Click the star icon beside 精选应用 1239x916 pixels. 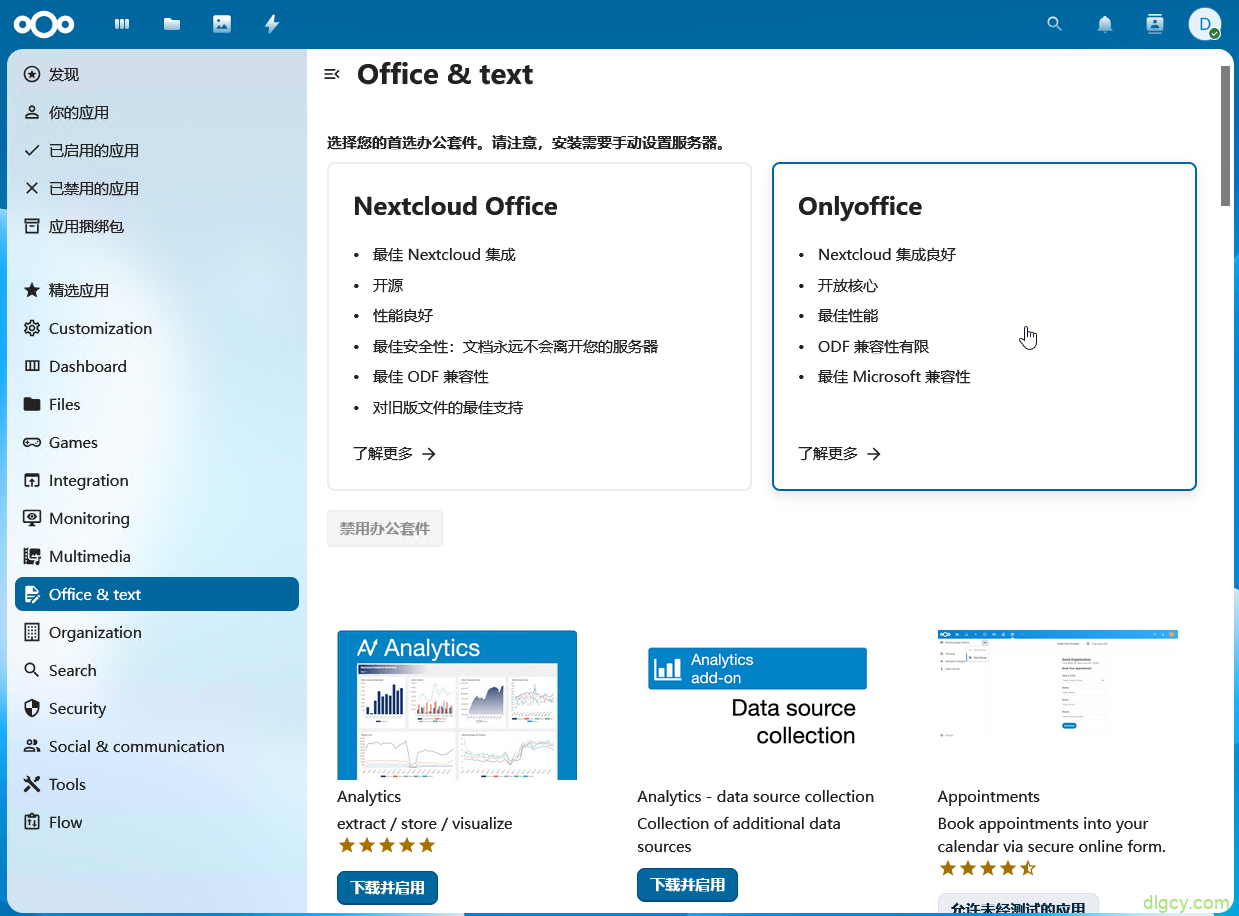(x=32, y=290)
